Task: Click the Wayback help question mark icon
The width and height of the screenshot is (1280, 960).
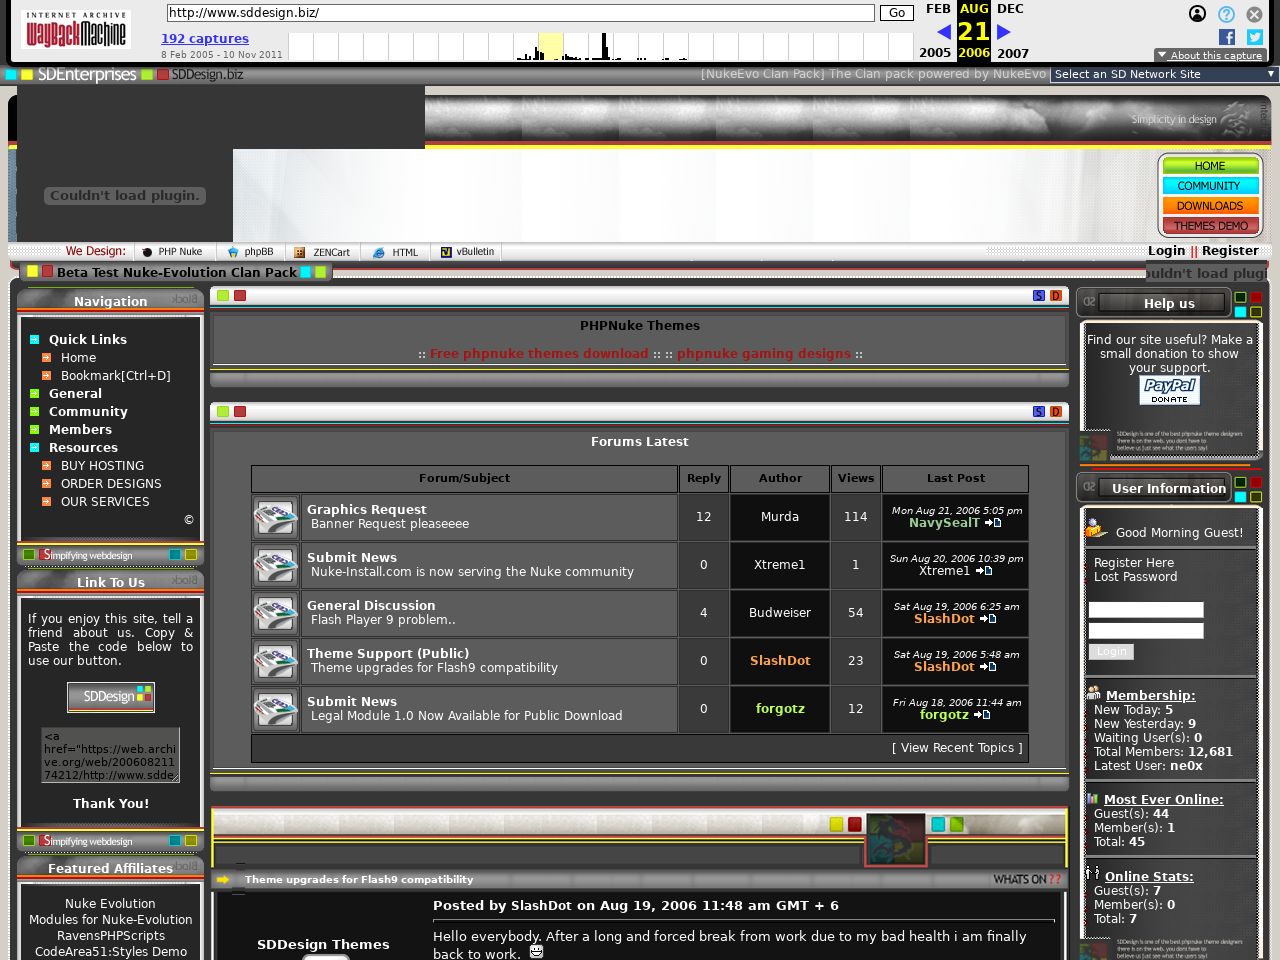Action: pos(1226,14)
